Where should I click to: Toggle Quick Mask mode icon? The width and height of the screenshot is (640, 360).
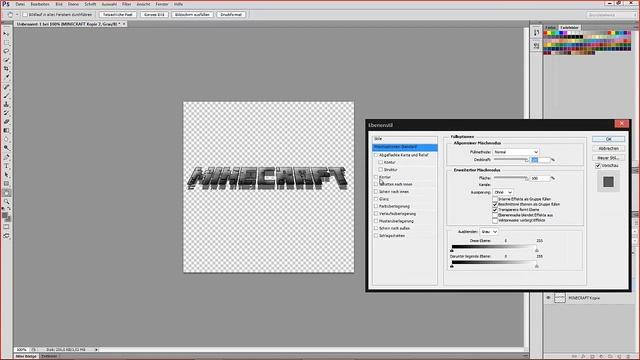pyautogui.click(x=6, y=227)
